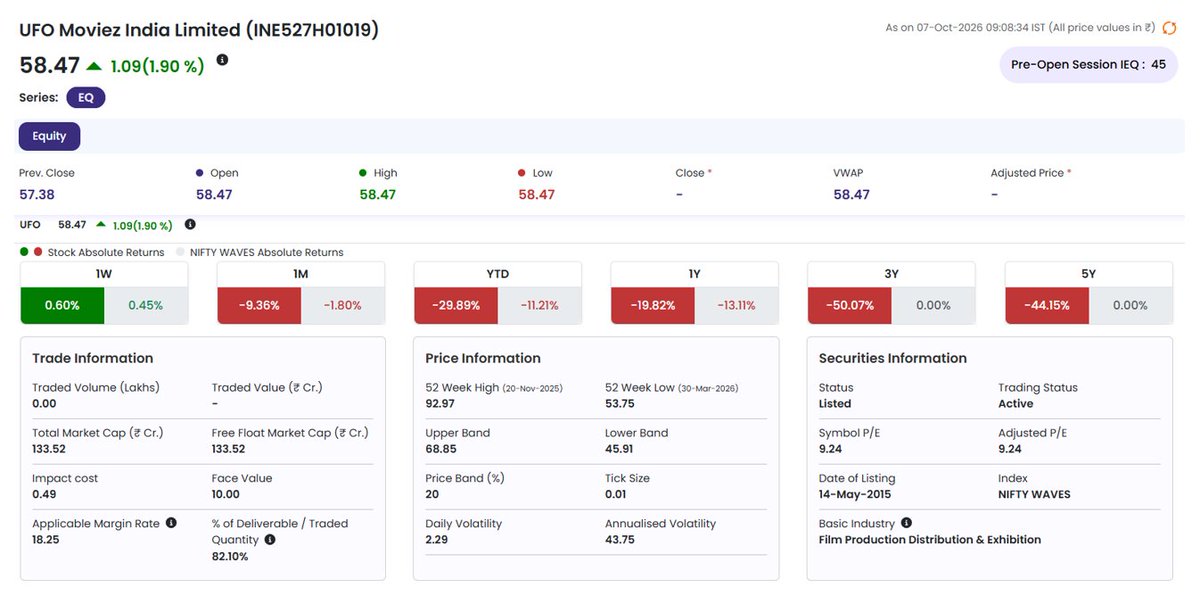The height and width of the screenshot is (604, 1200).
Task: Click the Securities Information heading
Action: (893, 358)
